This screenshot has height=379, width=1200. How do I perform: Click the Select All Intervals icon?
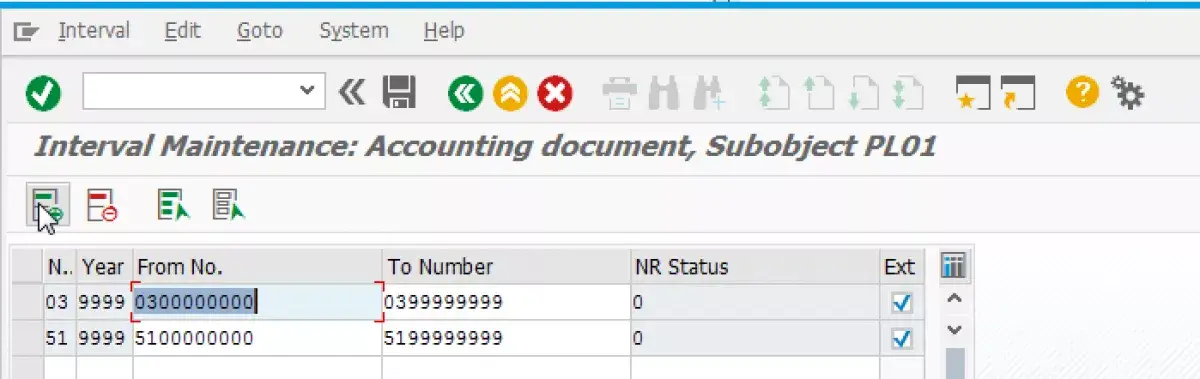click(x=173, y=204)
